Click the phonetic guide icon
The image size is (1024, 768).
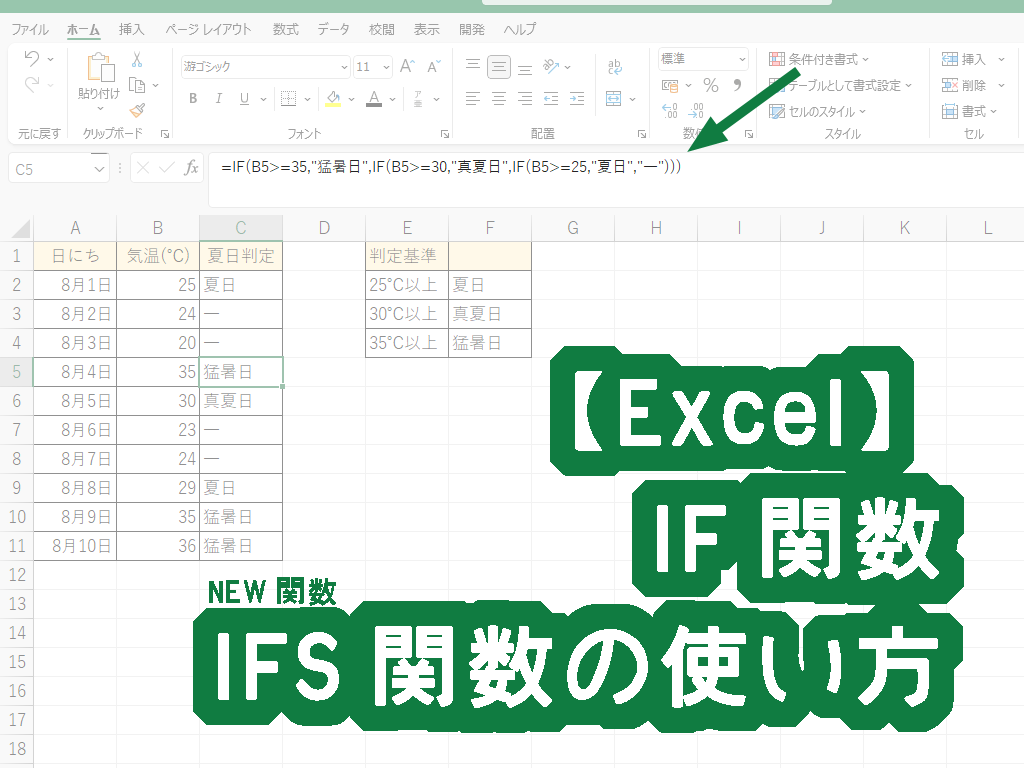coord(418,99)
